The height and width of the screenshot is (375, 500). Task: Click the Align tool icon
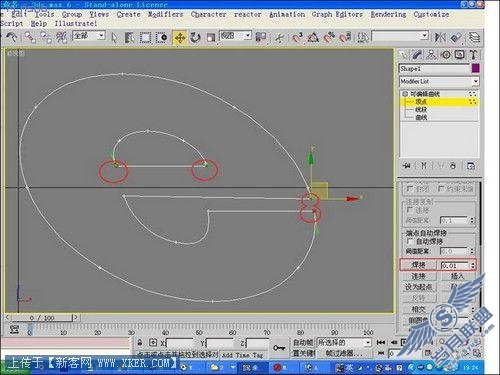point(456,37)
